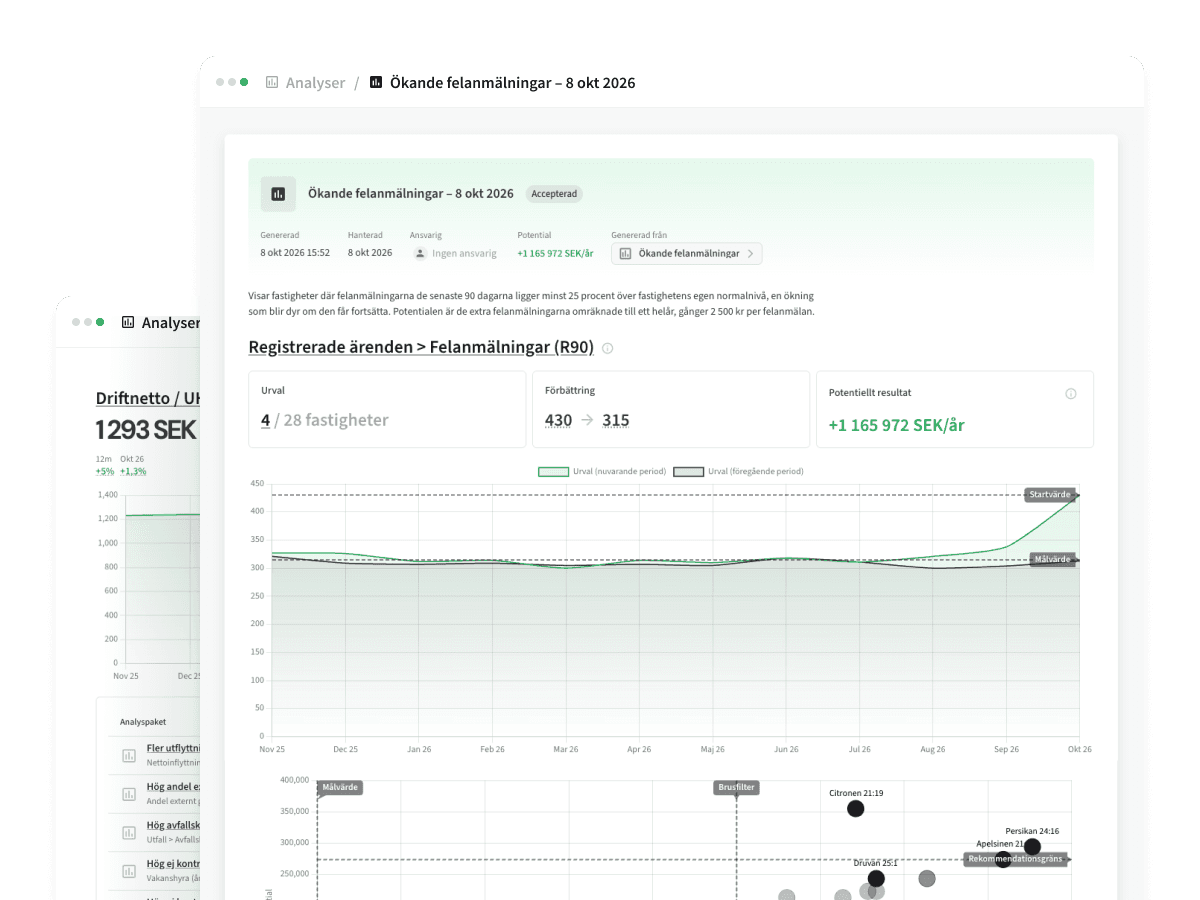Click the large chart icon in header card
This screenshot has height=900, width=1200.
(279, 194)
